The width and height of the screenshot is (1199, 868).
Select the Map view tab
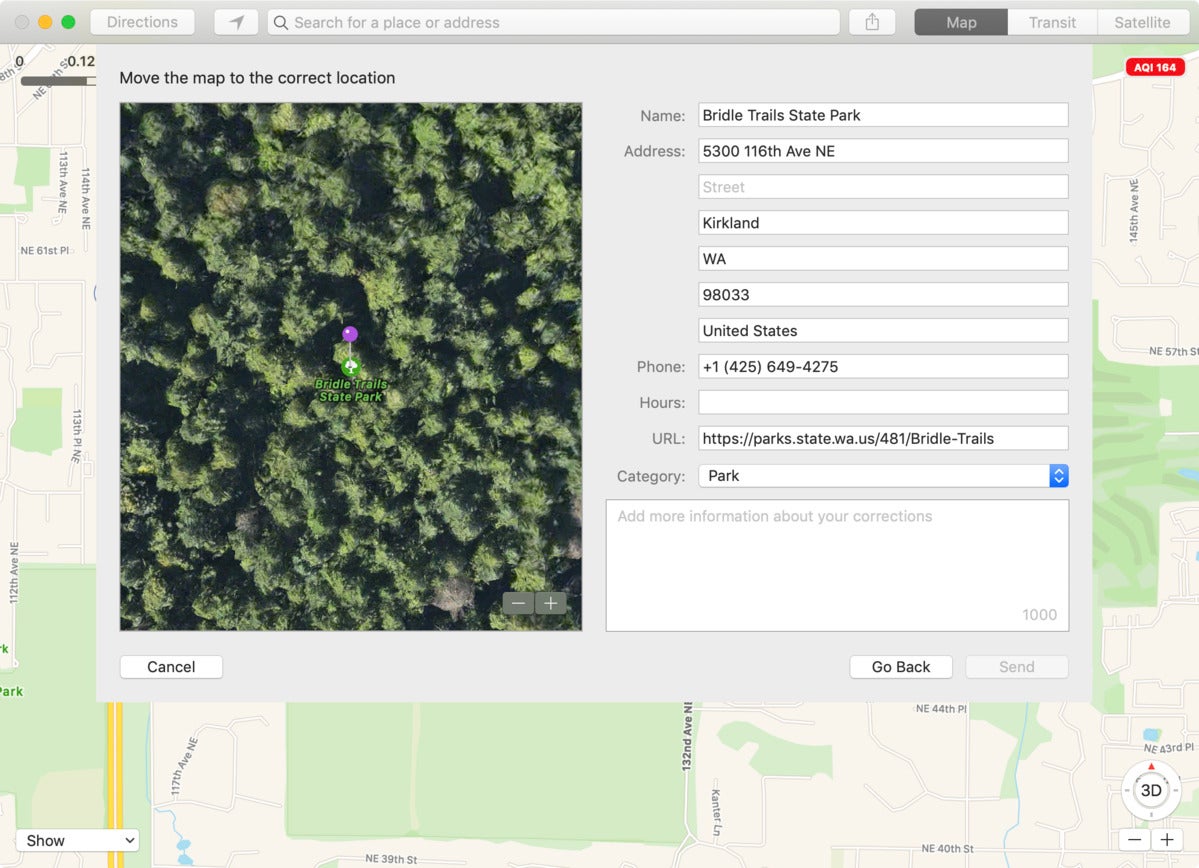coord(961,22)
